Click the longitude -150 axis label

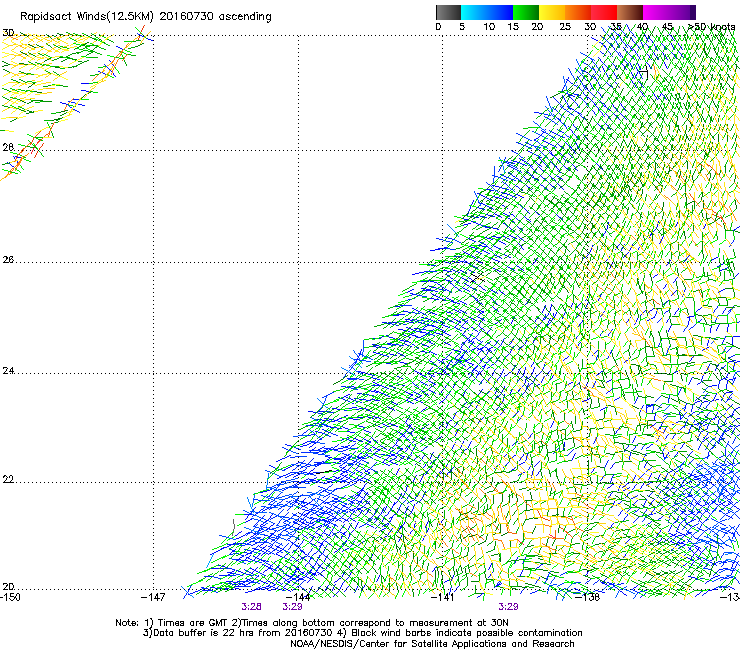[x=10, y=597]
